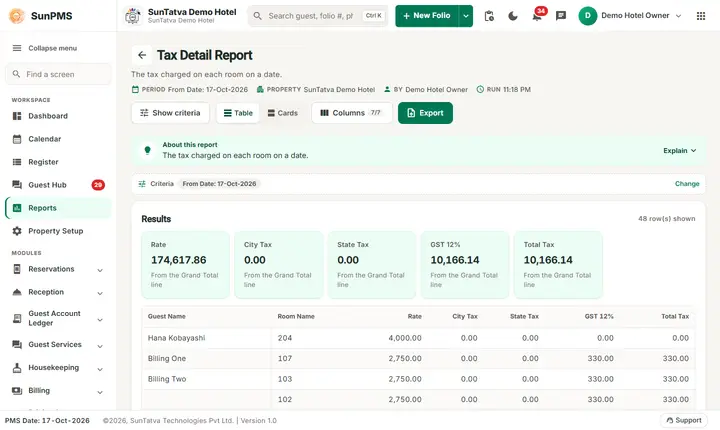Toggle dark mode moon icon

pyautogui.click(x=513, y=16)
